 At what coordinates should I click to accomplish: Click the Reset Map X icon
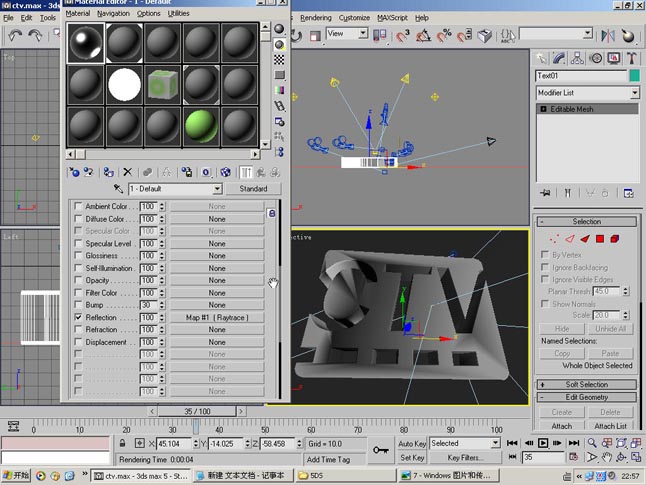click(x=128, y=172)
